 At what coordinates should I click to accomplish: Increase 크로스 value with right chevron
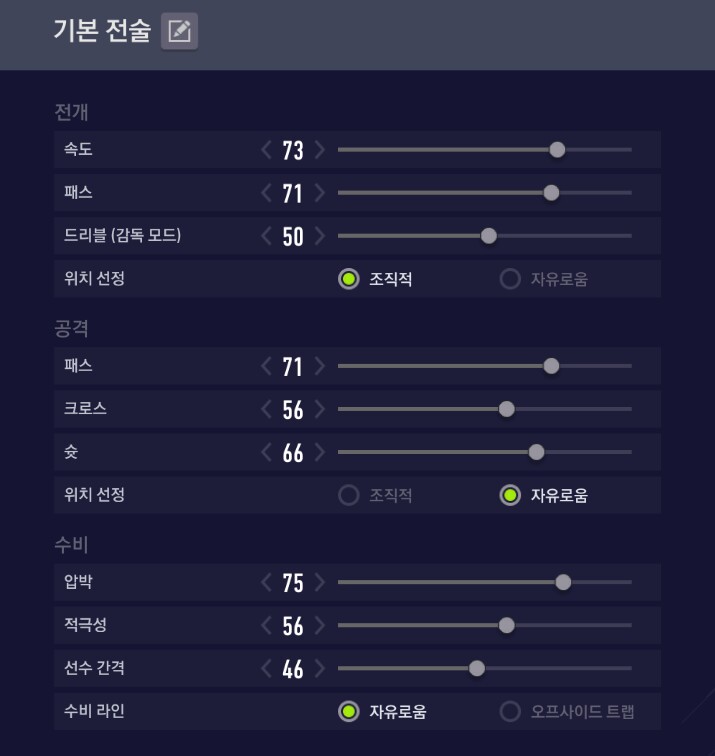[320, 409]
